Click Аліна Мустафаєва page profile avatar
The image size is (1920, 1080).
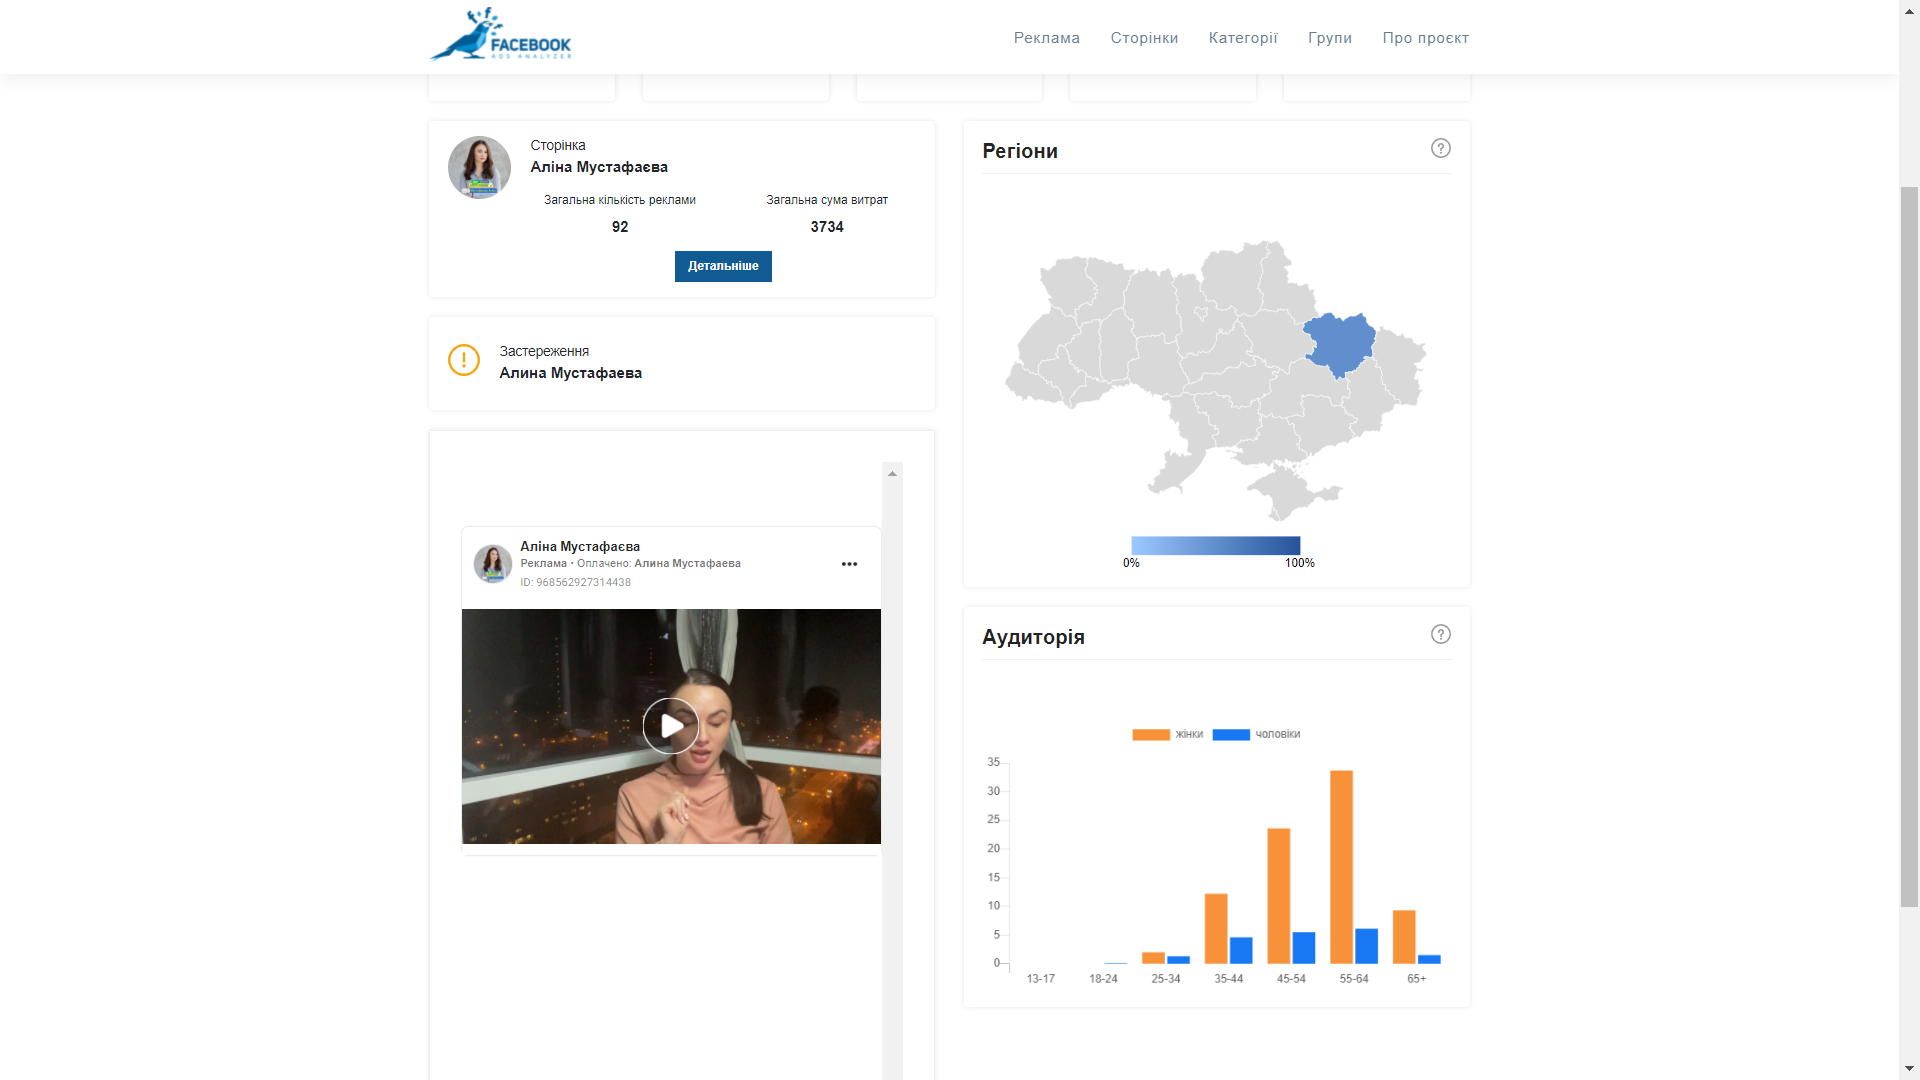tap(479, 167)
